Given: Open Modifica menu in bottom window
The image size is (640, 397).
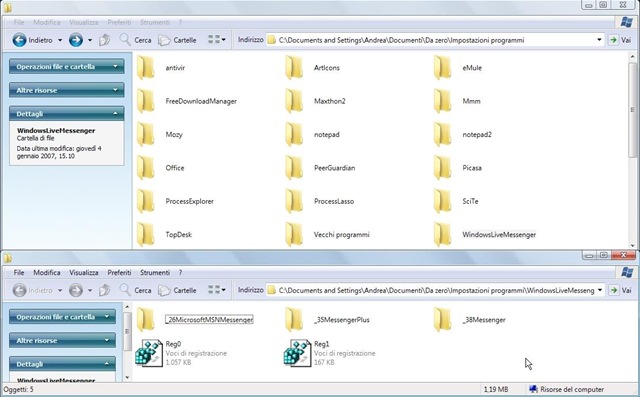Looking at the screenshot, I should 47,273.
